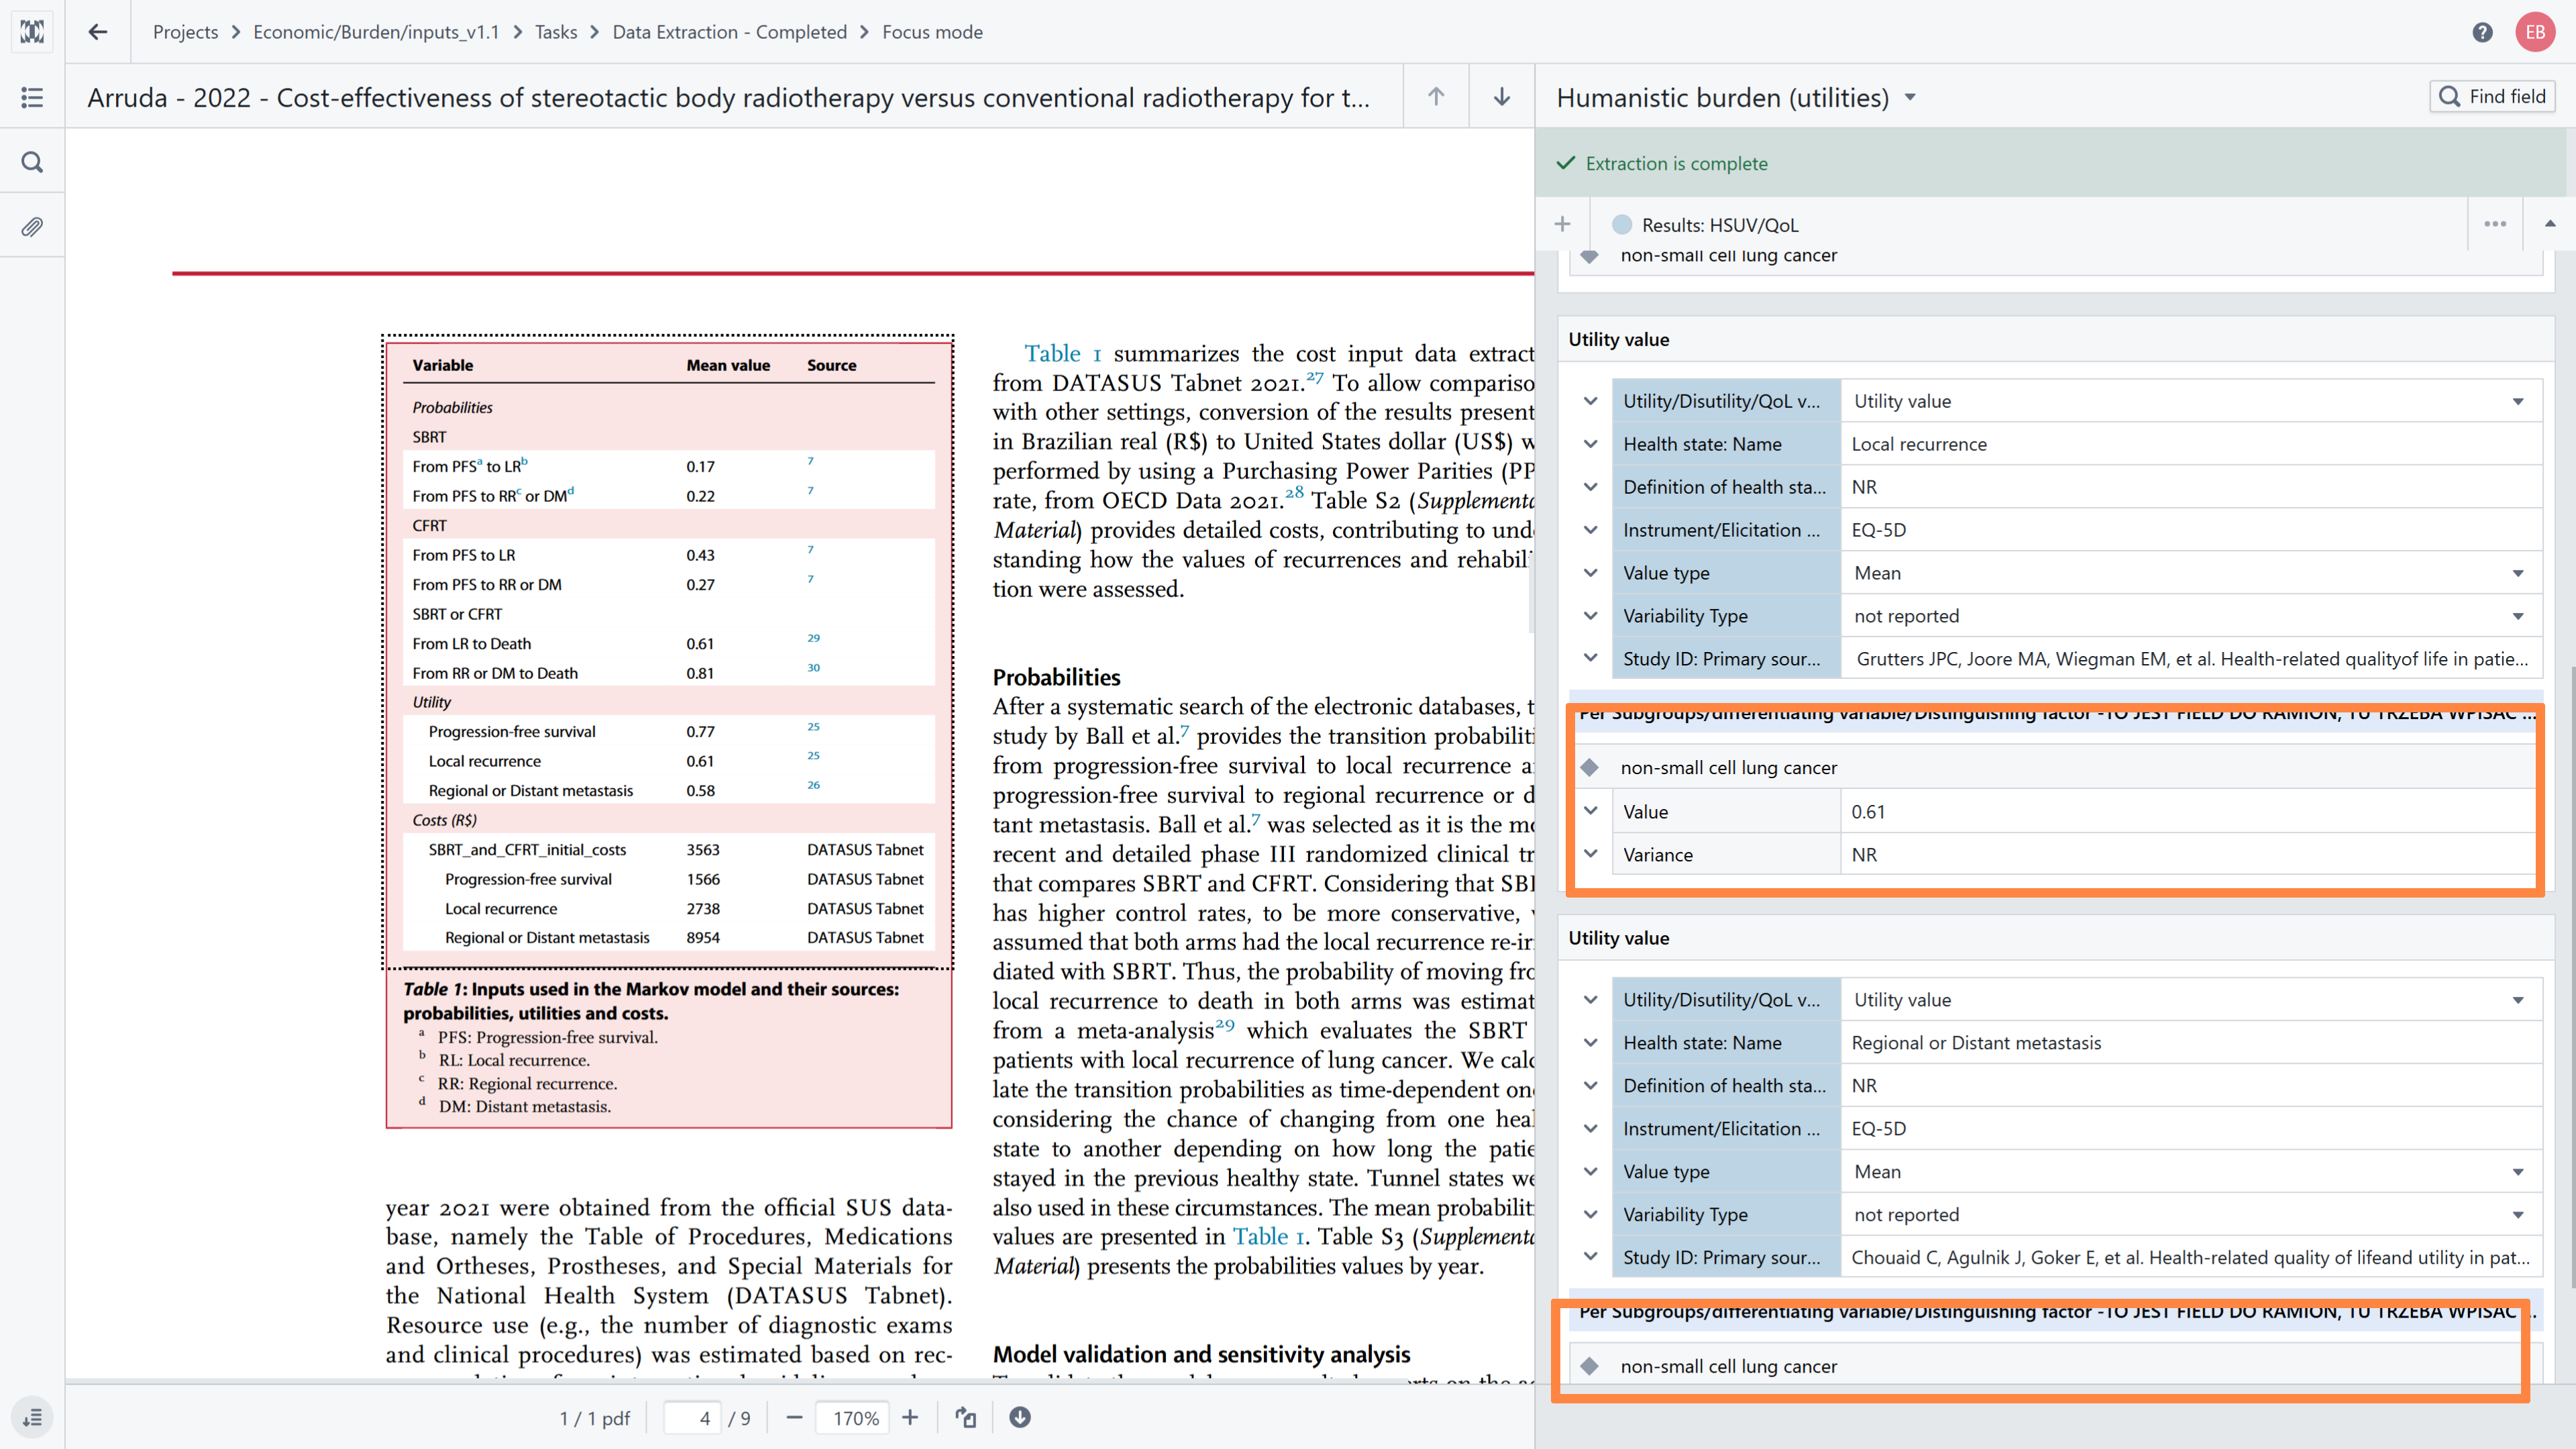
Task: Collapse the Results HSUV/QoL section arrow
Action: [2549, 224]
